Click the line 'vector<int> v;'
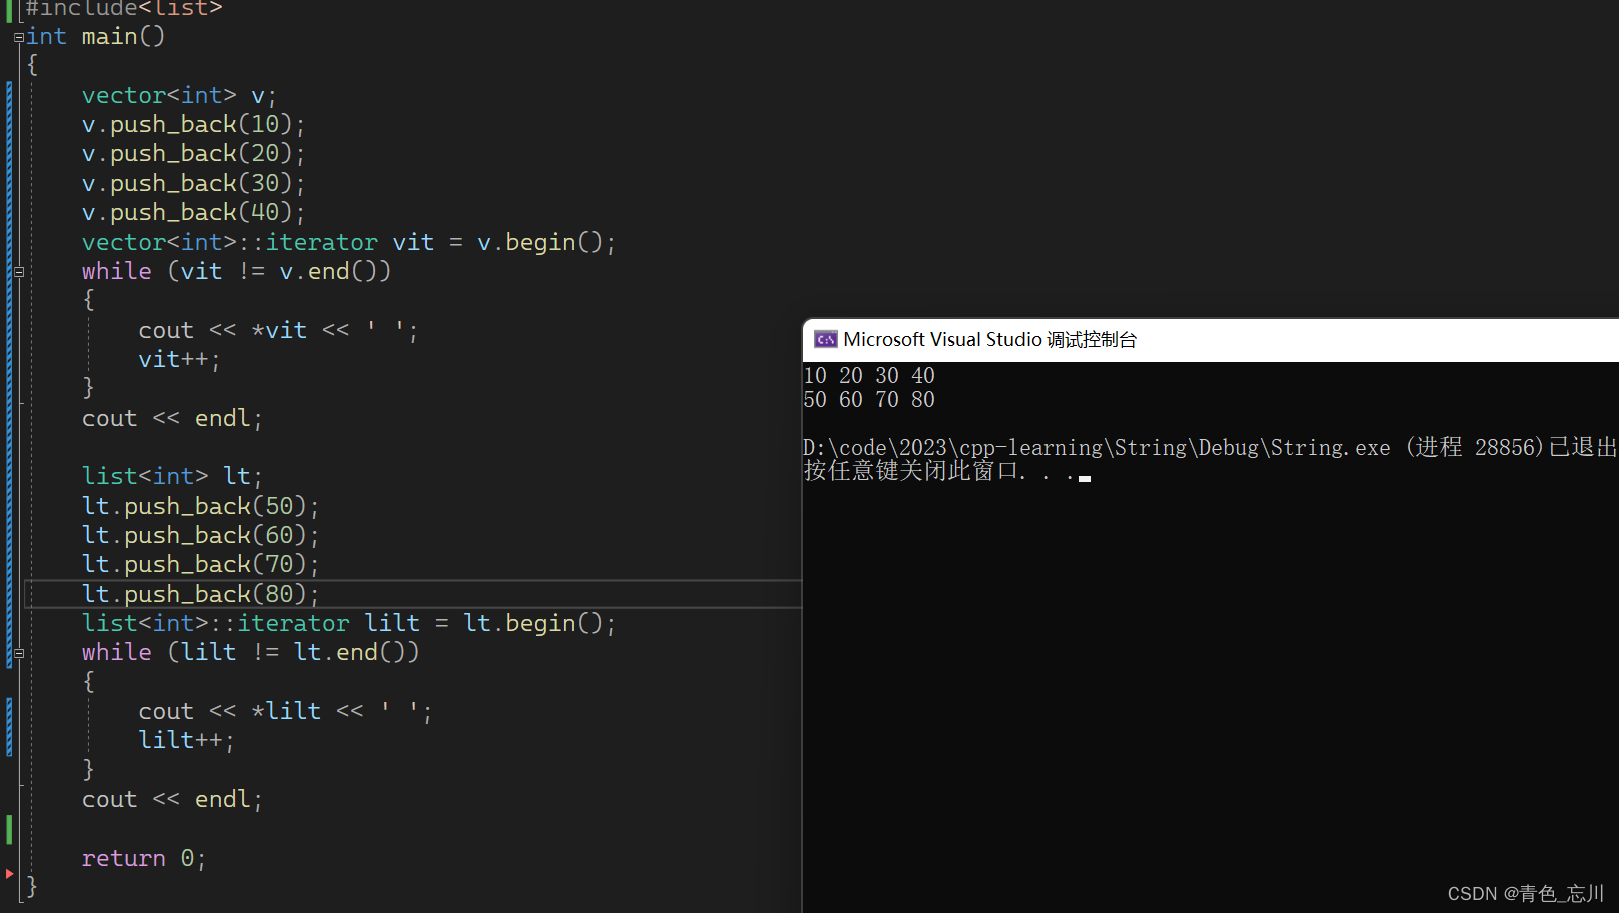The image size is (1619, 913). coord(179,95)
